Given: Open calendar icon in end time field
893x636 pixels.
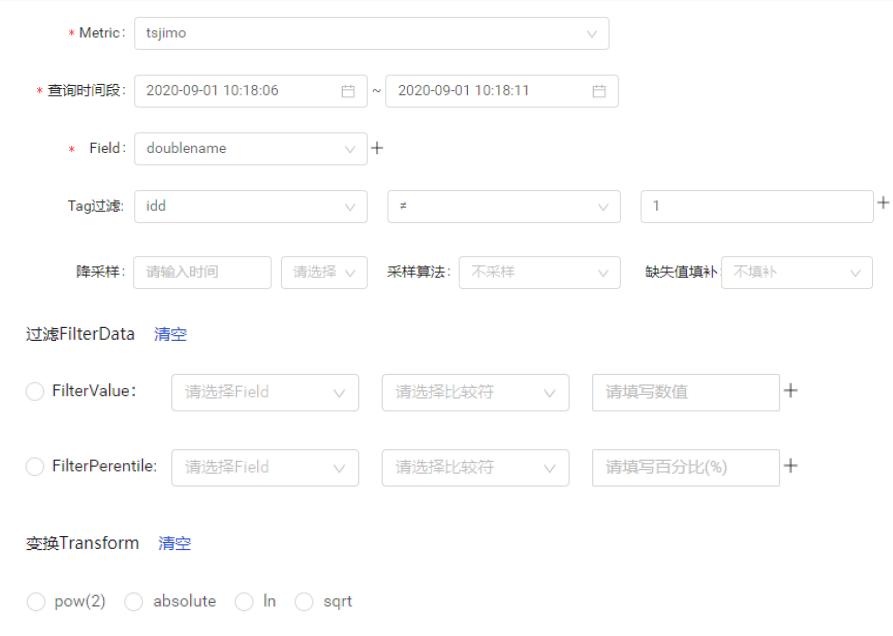Looking at the screenshot, I should (x=599, y=91).
